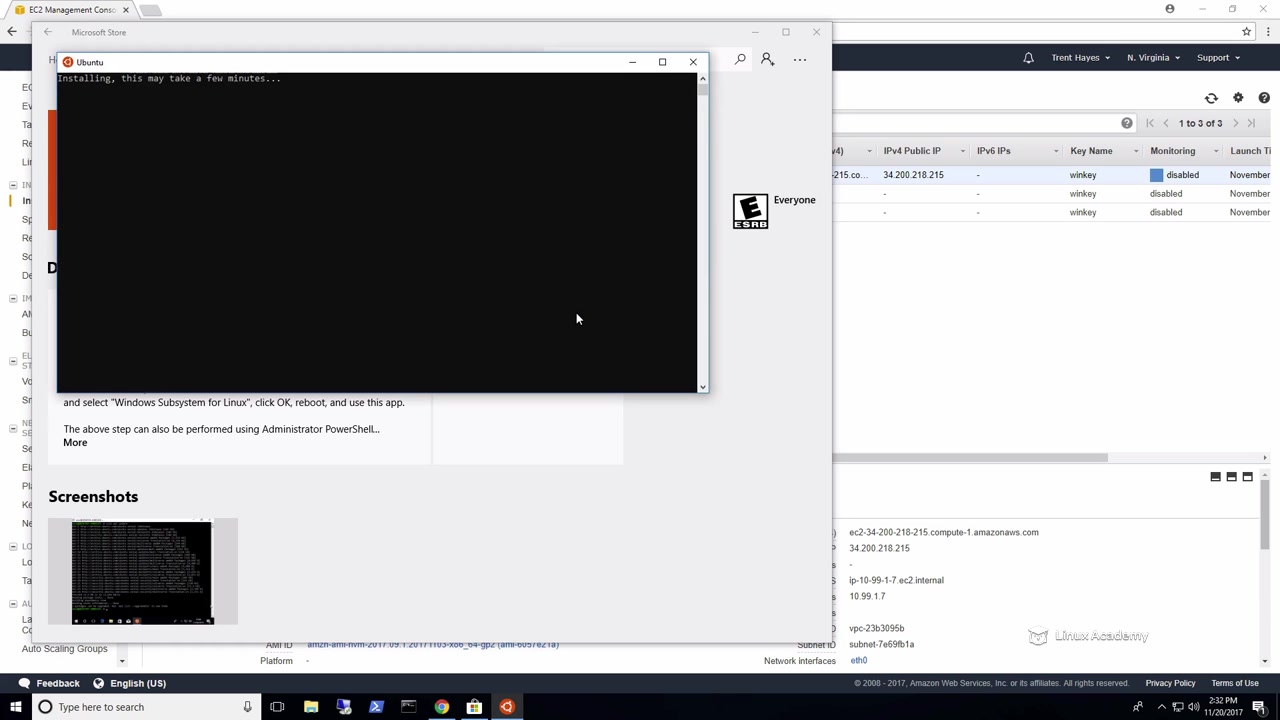The image size is (1280, 720).
Task: Open the Ubuntu screenshot thumbnail in Store
Action: pos(143,571)
